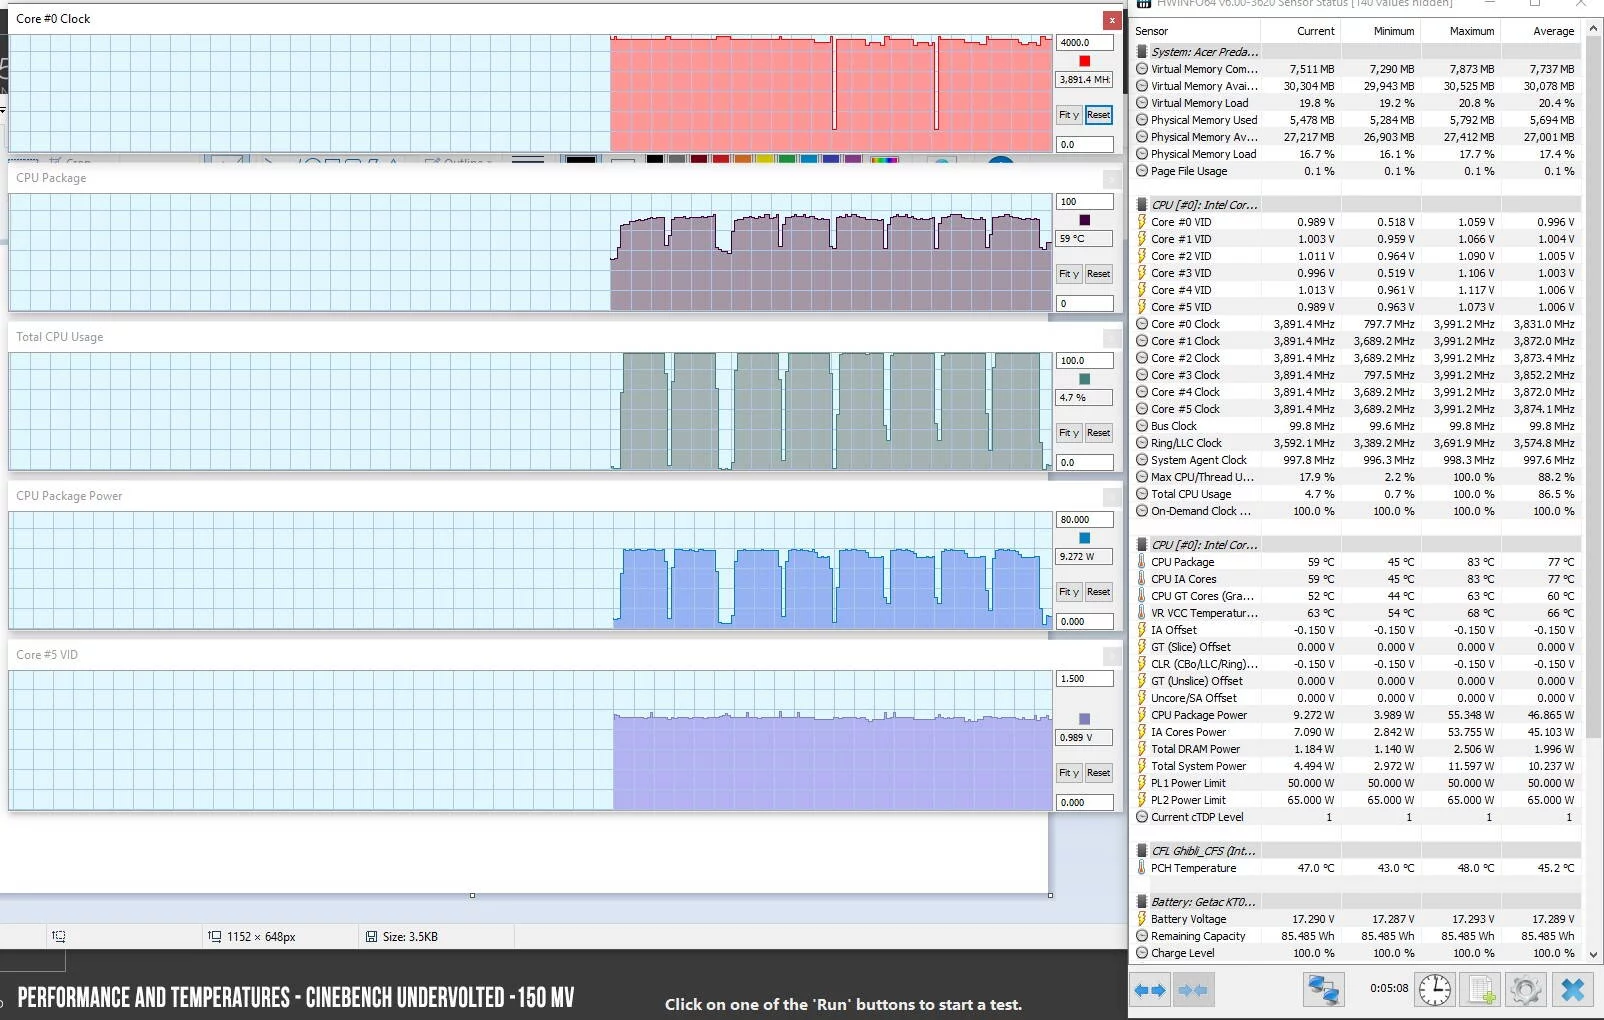Viewport: 1604px width, 1020px height.
Task: Select the Core #3 Clock row text
Action: pyautogui.click(x=1185, y=375)
